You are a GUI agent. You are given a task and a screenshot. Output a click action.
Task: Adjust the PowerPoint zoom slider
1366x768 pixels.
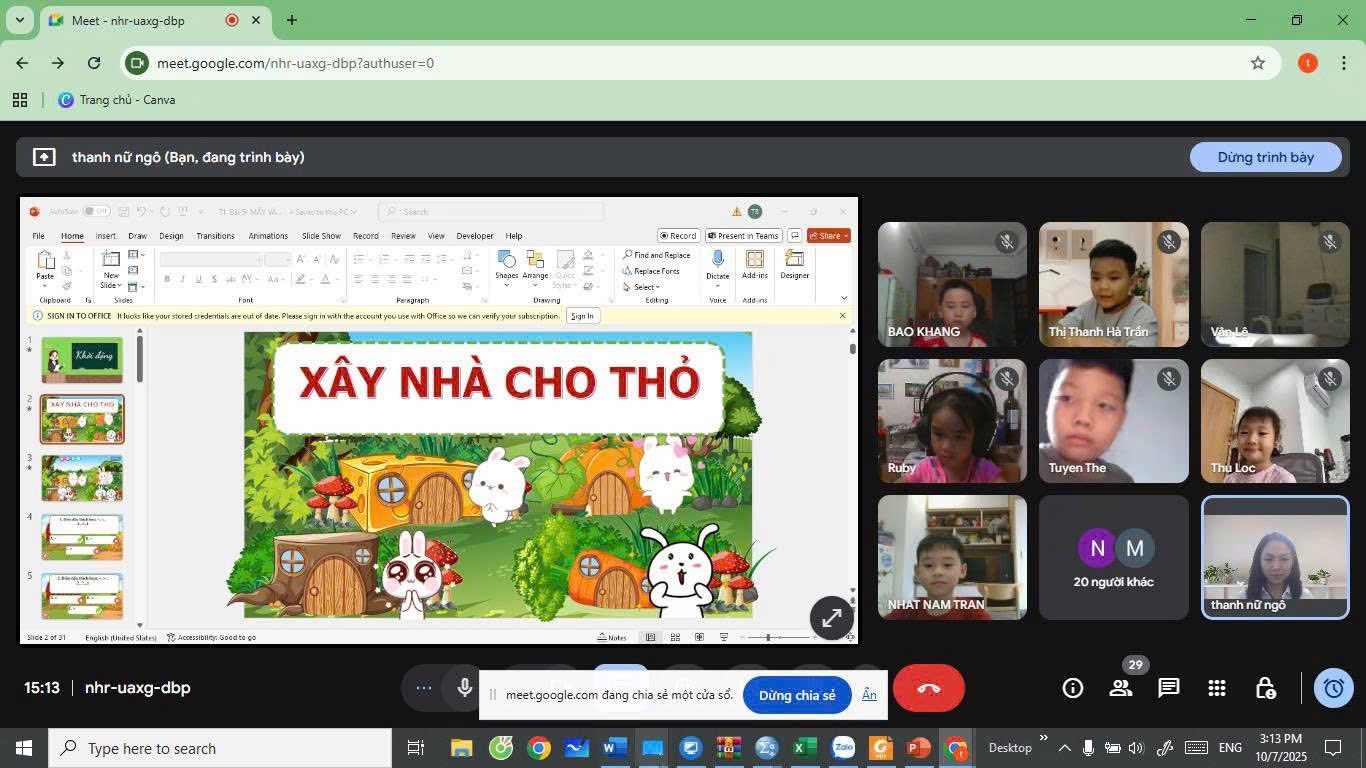[x=768, y=637]
